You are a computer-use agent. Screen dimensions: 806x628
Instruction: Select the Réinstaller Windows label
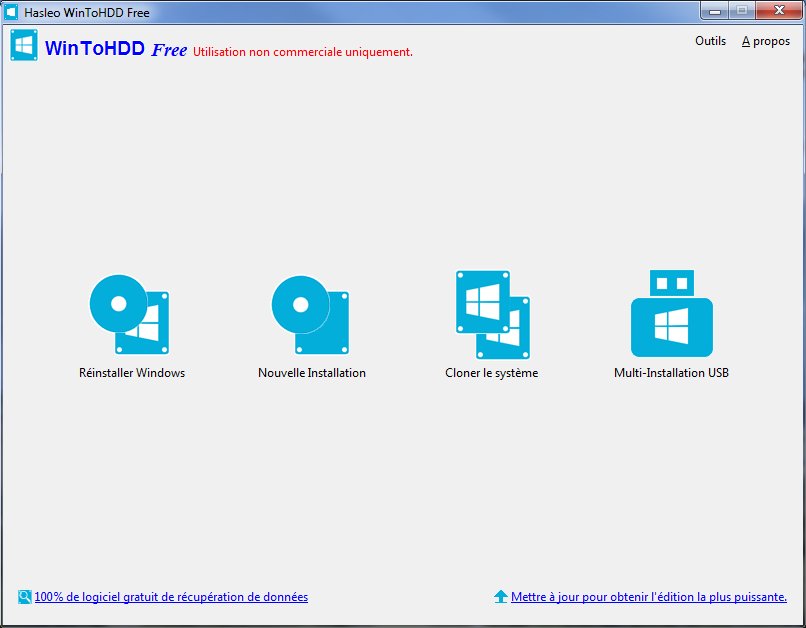tap(132, 373)
